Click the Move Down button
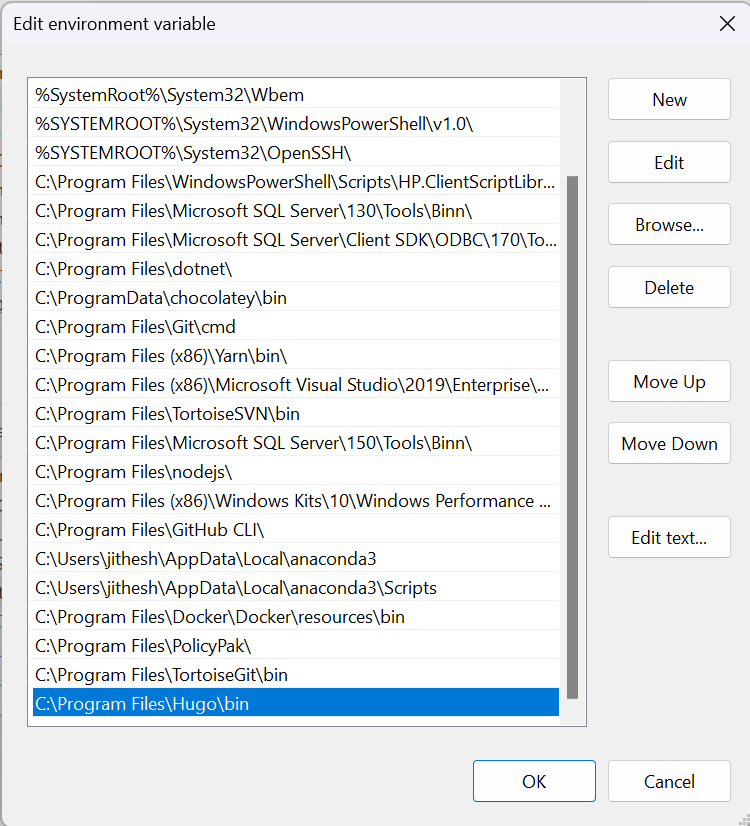750x826 pixels. tap(669, 444)
